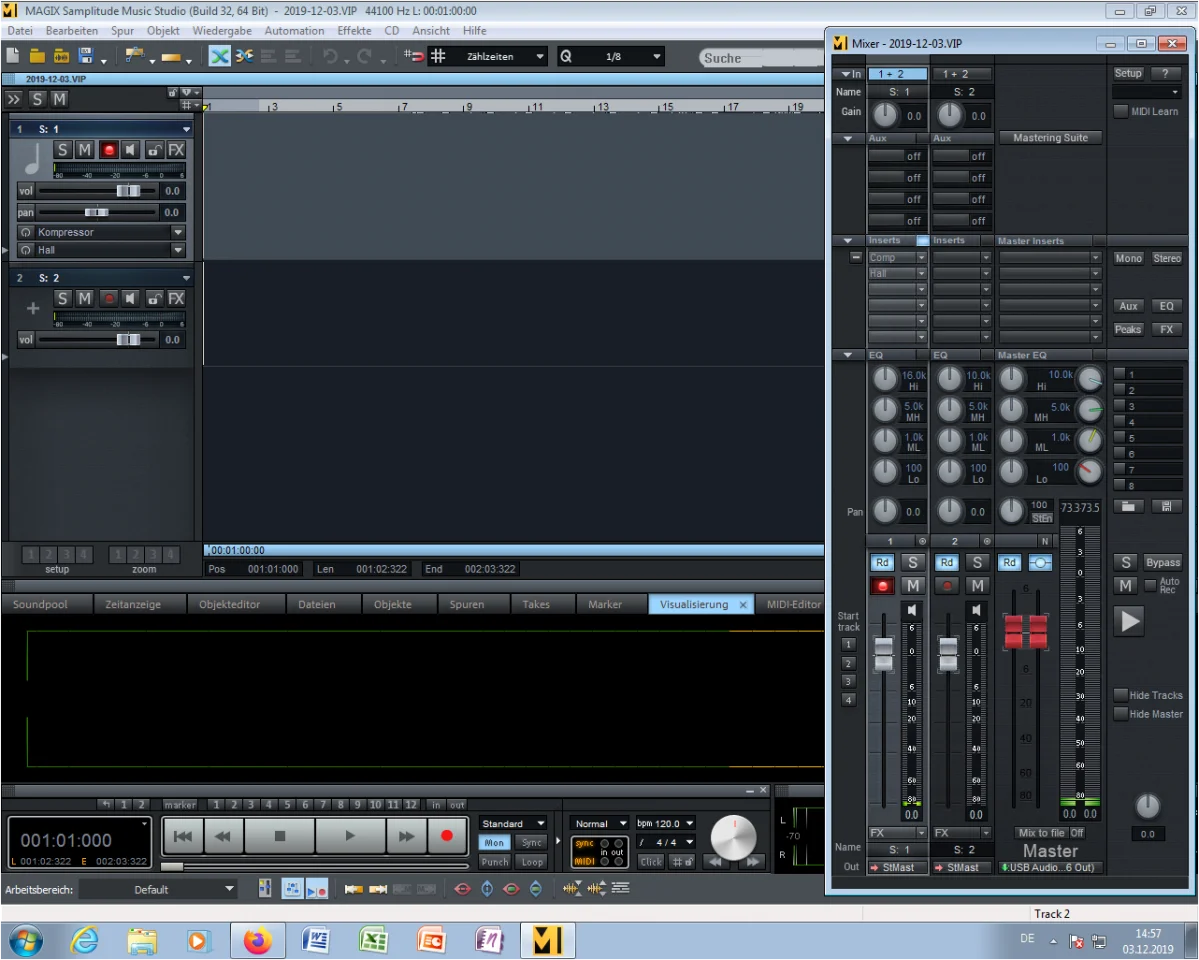Enable the MIDI Learn checkbox

(1121, 111)
